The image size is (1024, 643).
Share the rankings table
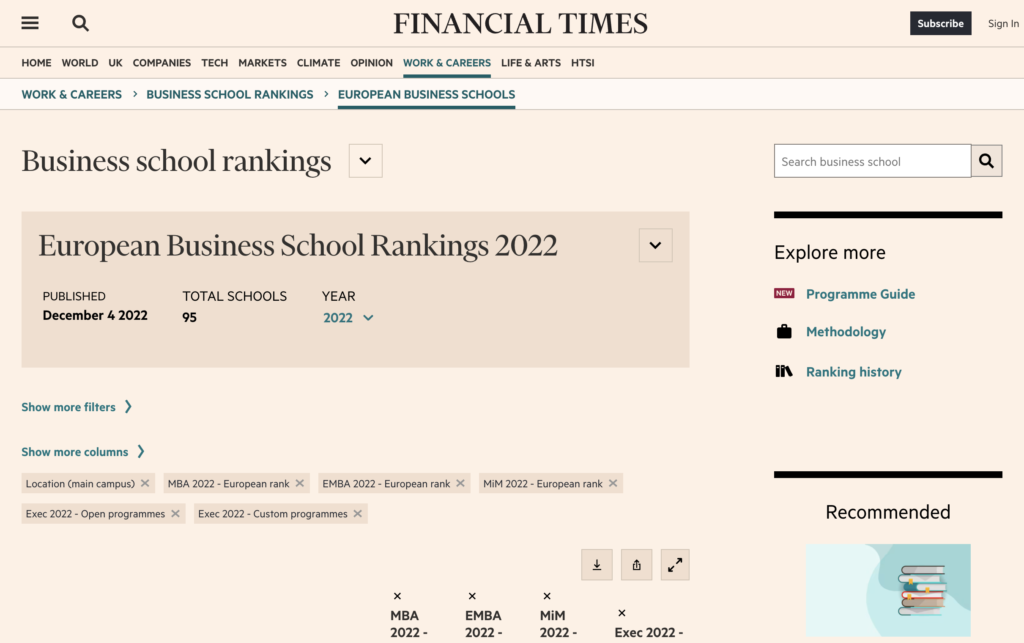[636, 565]
